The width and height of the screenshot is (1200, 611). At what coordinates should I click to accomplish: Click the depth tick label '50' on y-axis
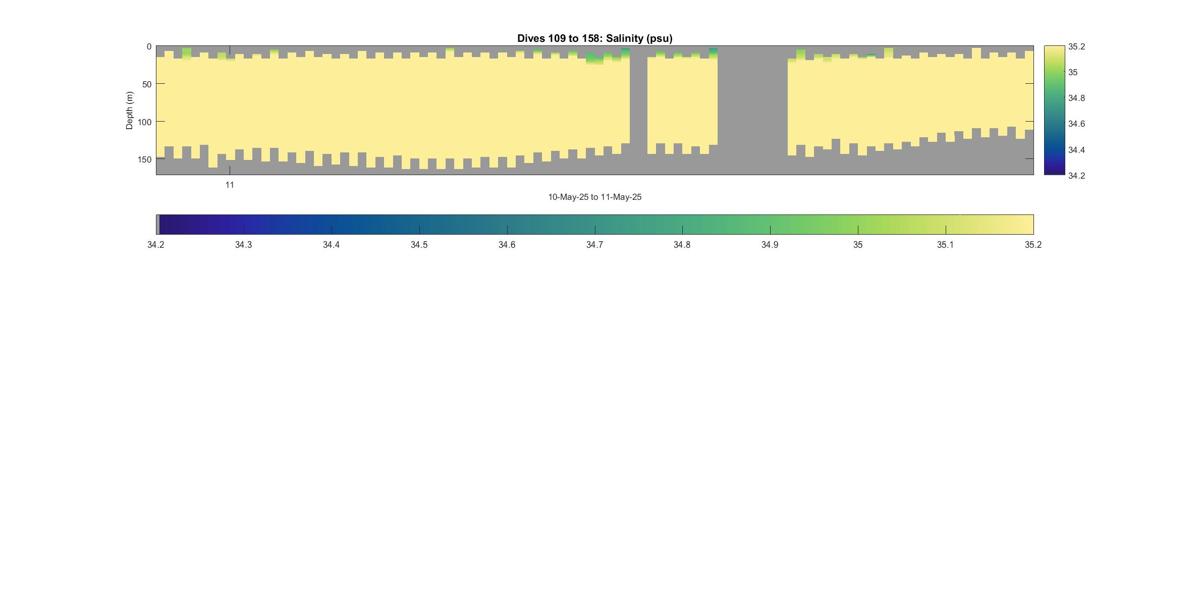pos(146,84)
